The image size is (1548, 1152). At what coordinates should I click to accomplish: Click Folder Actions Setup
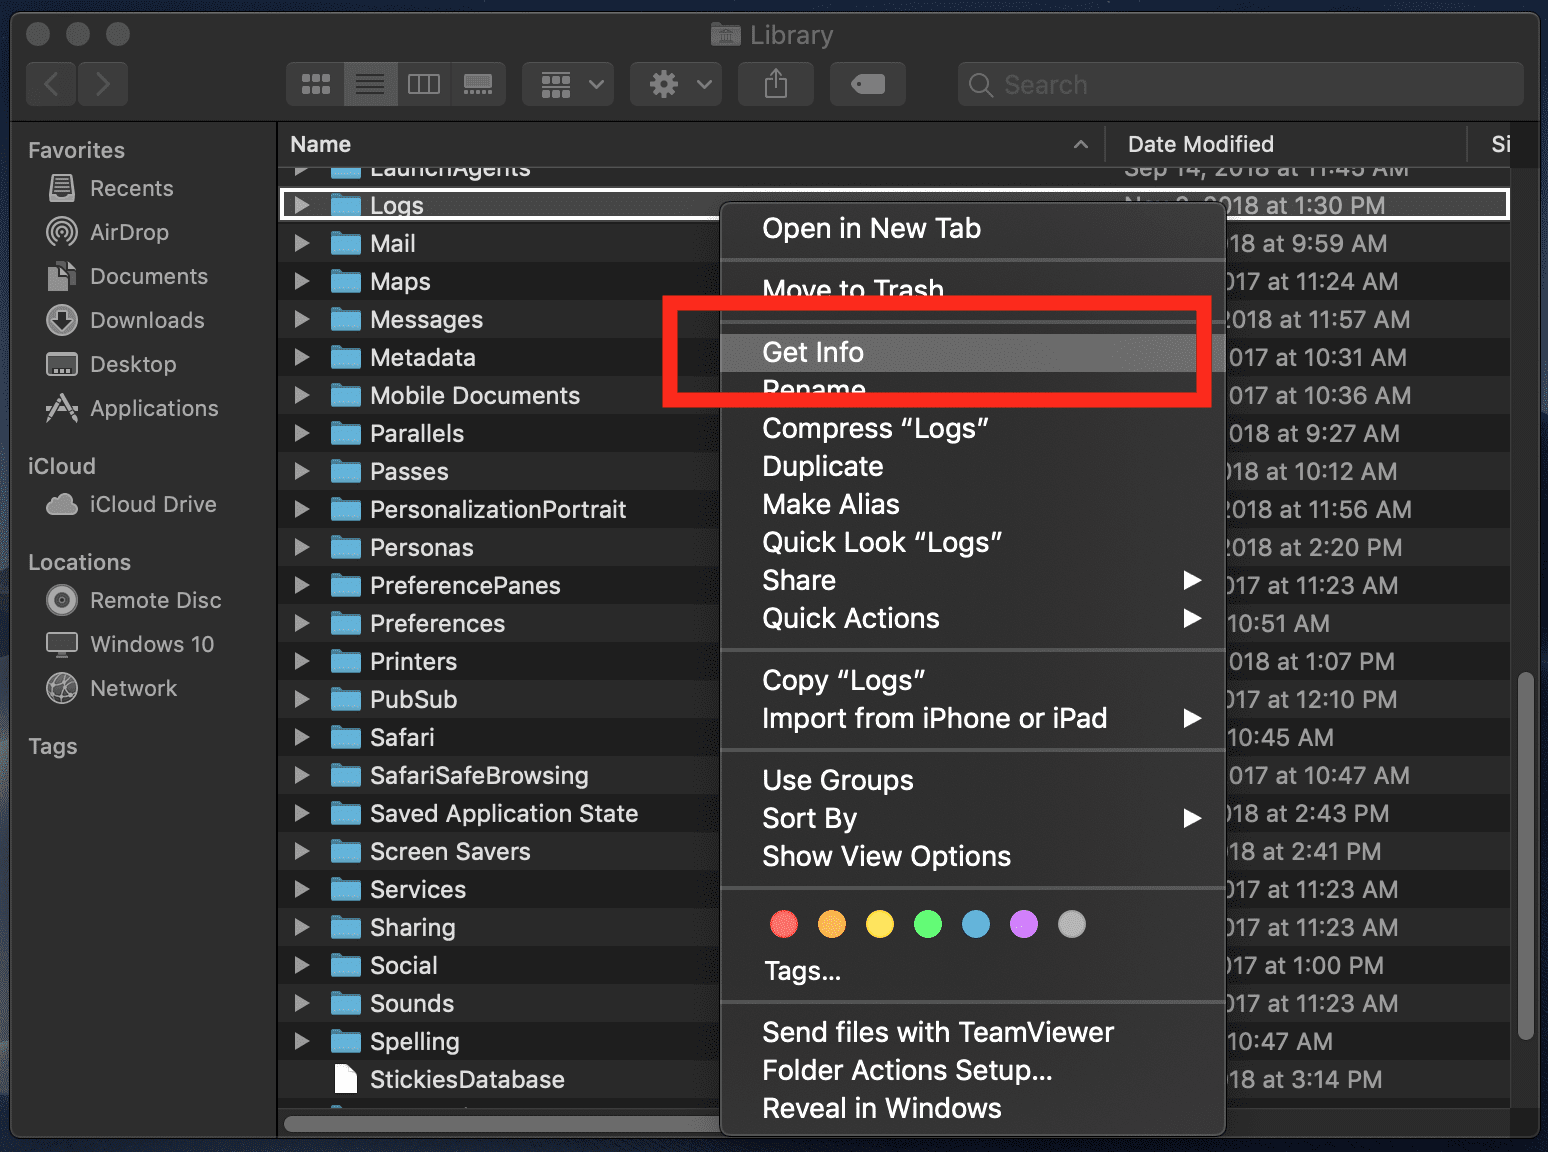pos(906,1070)
